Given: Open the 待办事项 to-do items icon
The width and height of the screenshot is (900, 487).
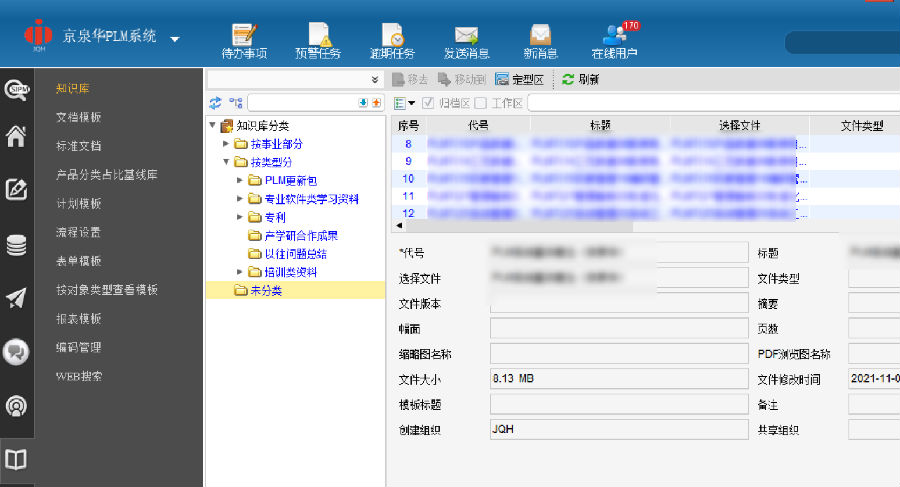Looking at the screenshot, I should click(244, 34).
